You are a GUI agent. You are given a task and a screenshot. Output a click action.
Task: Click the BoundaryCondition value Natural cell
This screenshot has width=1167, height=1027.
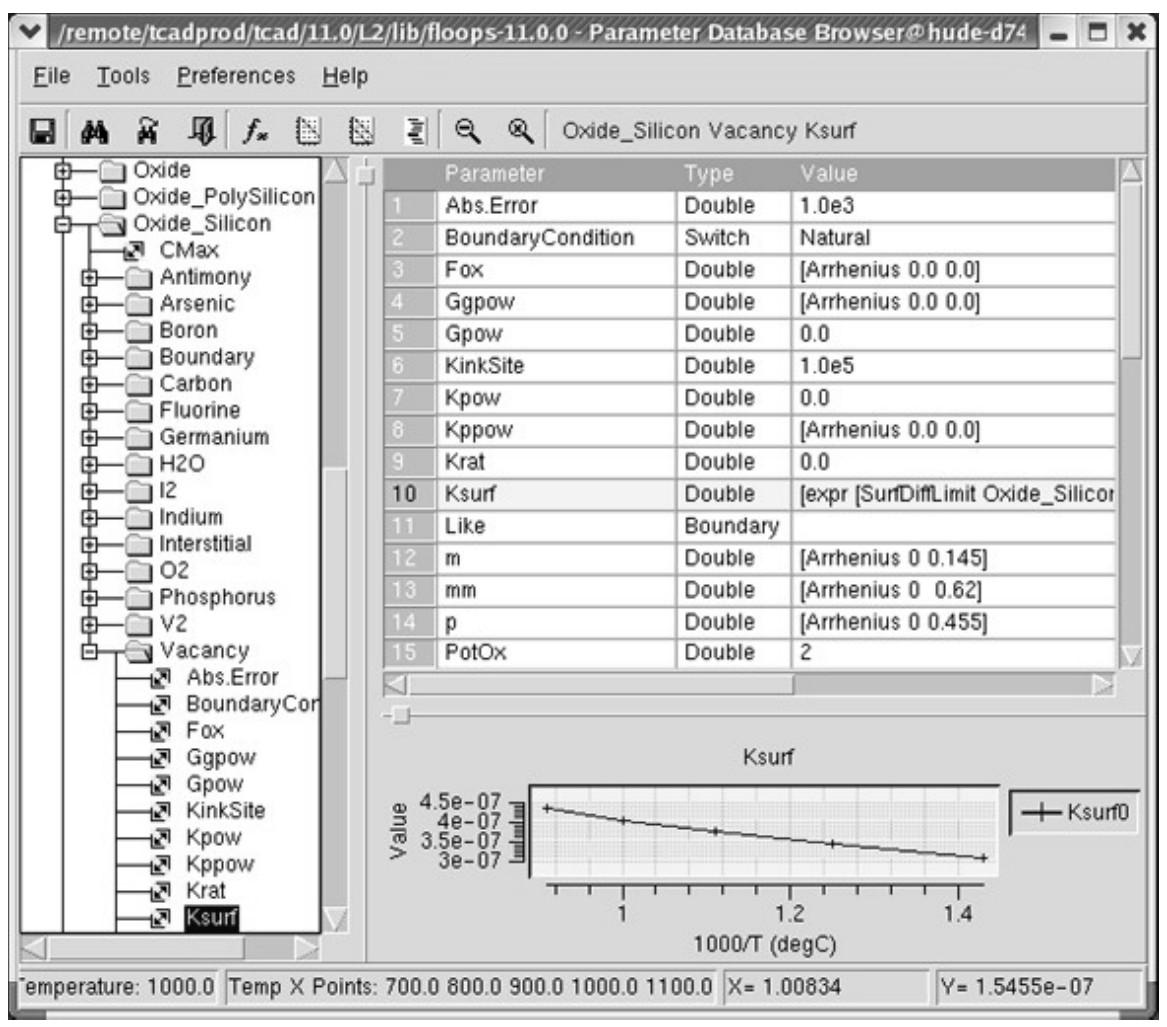pyautogui.click(x=953, y=238)
